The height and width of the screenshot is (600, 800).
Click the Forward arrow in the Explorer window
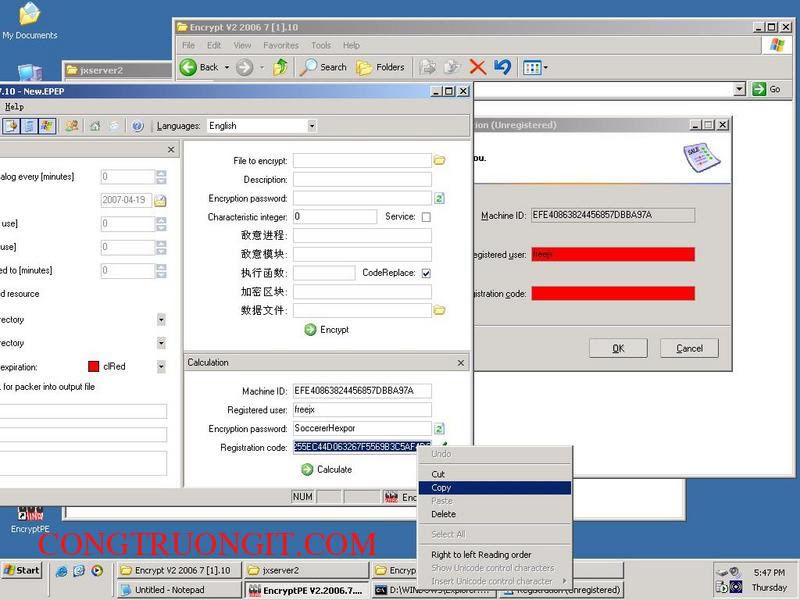[x=244, y=67]
